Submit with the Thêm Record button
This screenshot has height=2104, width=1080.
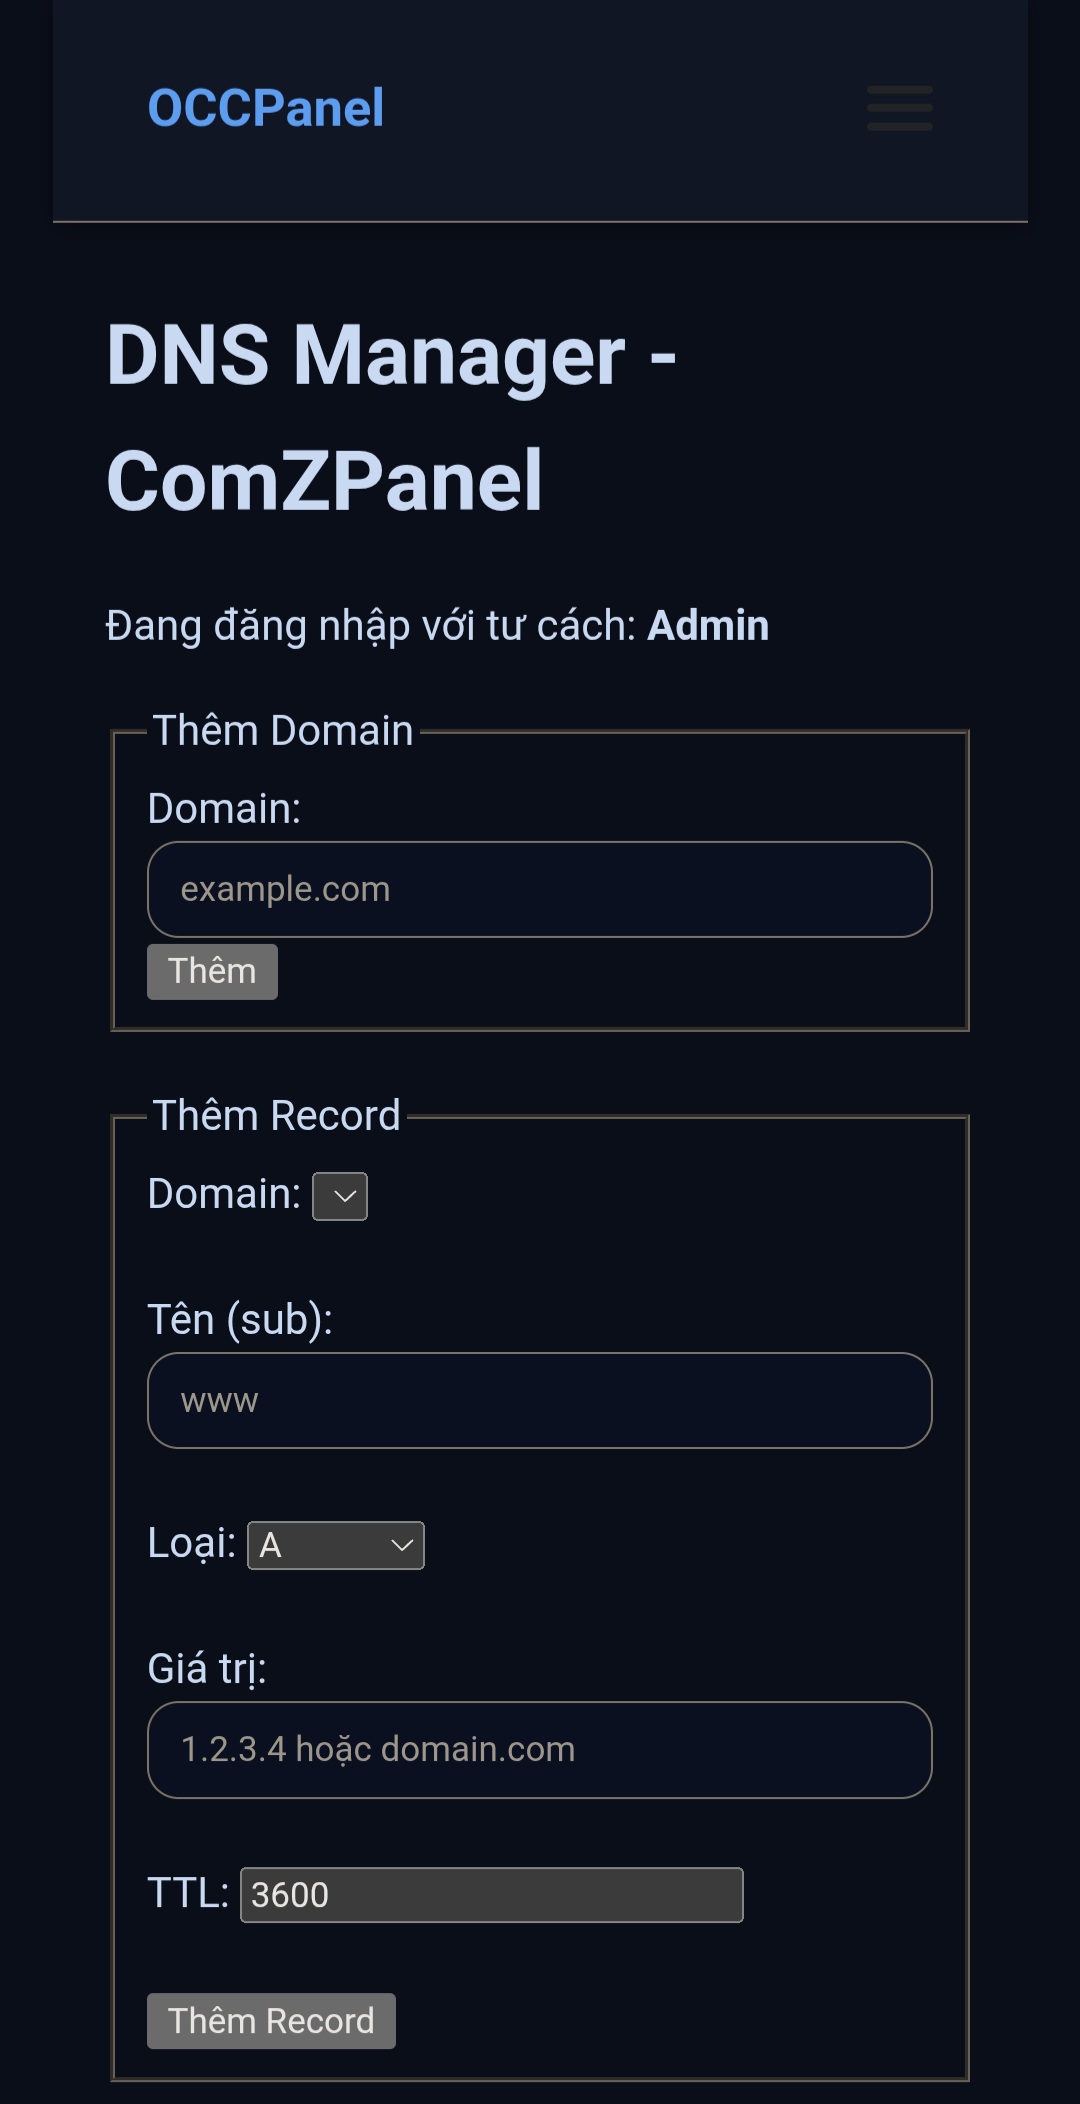271,2021
